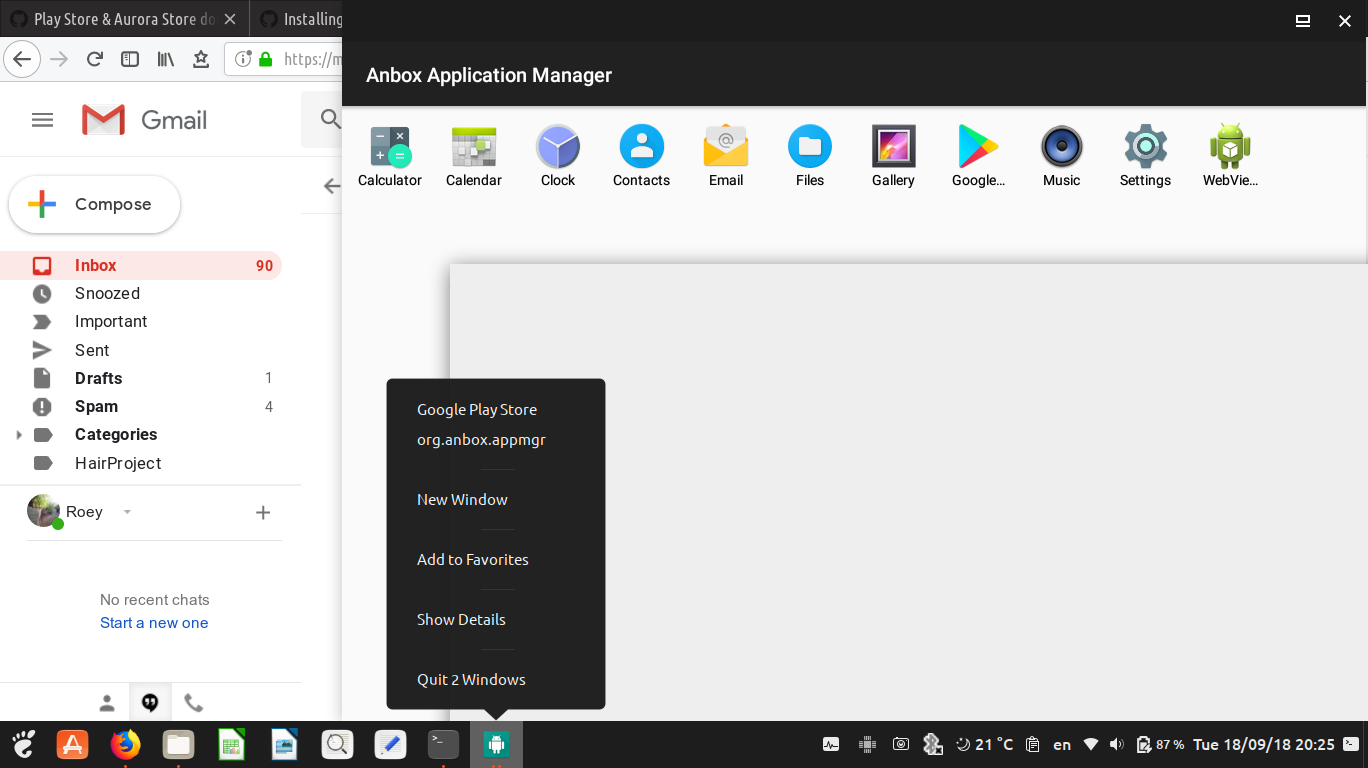Open the clipboard manager tray icon
Viewport: 1368px width, 768px height.
[x=1033, y=744]
